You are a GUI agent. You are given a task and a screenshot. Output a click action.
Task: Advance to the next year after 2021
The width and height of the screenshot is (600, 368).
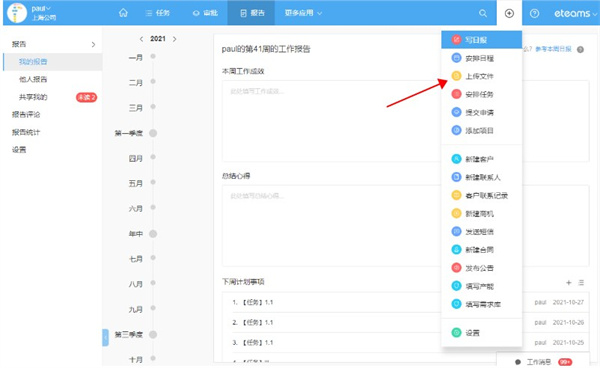coord(174,39)
